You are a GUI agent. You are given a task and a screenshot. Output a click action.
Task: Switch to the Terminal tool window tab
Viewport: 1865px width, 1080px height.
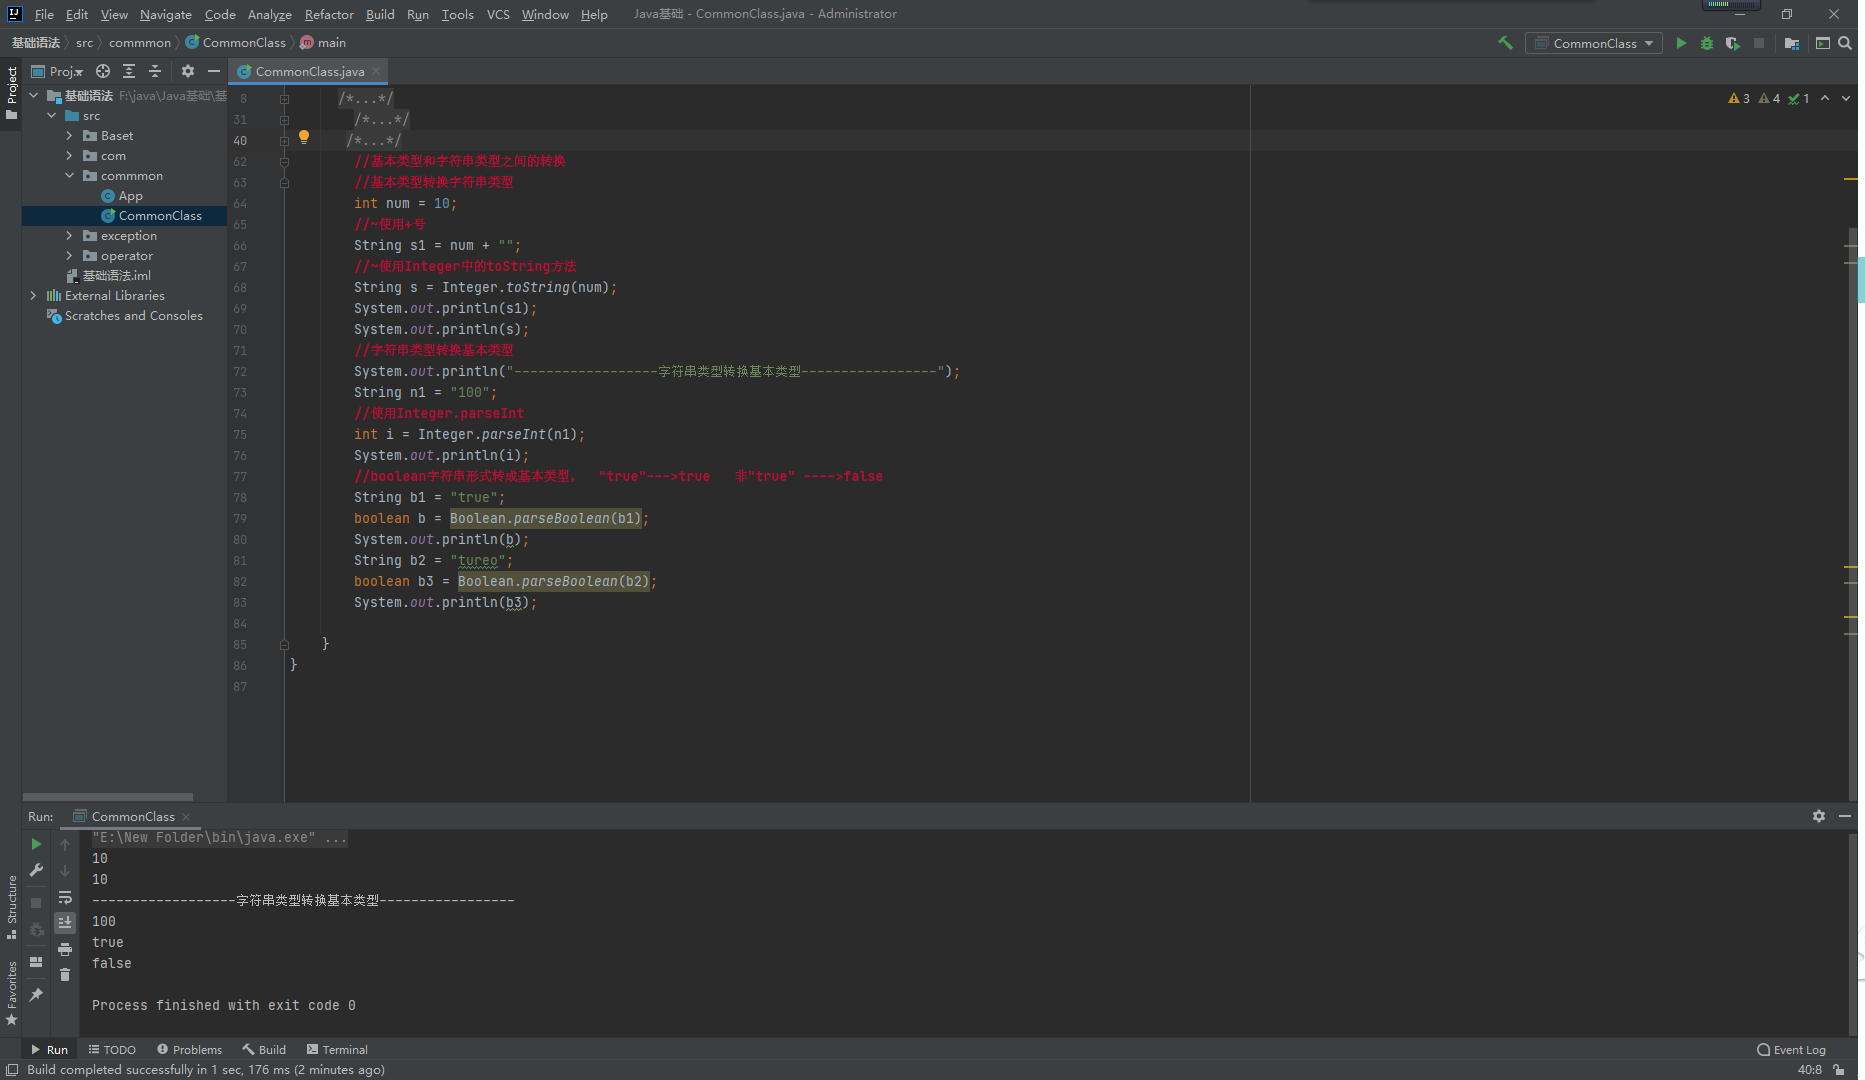(x=337, y=1049)
